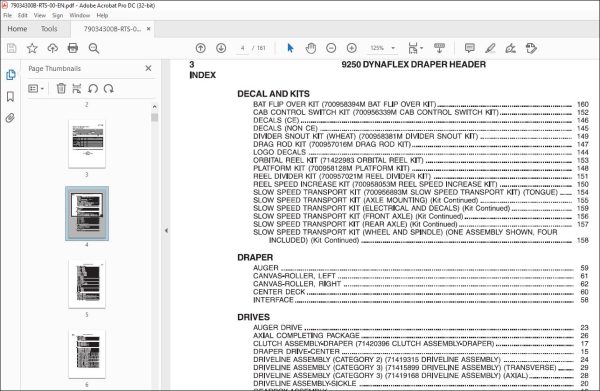
Task: Go to next page arrow
Action: tap(221, 48)
